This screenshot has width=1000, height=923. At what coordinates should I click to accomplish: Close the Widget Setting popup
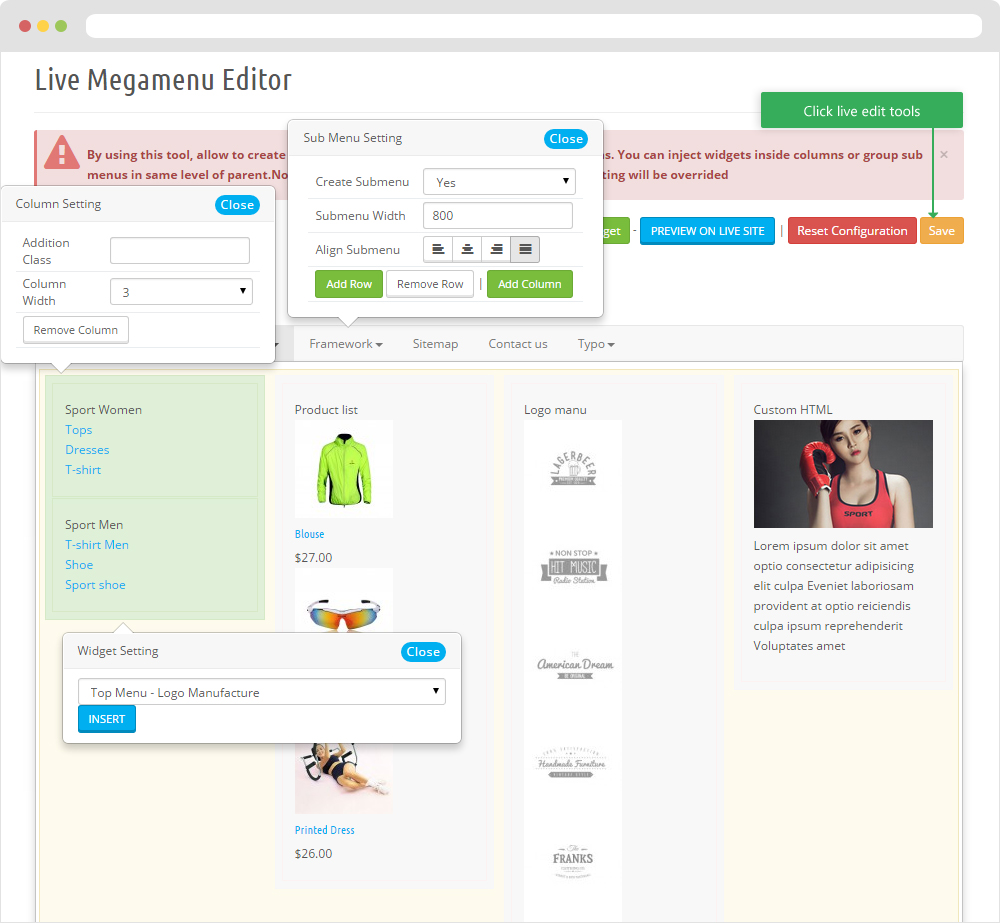pyautogui.click(x=423, y=651)
